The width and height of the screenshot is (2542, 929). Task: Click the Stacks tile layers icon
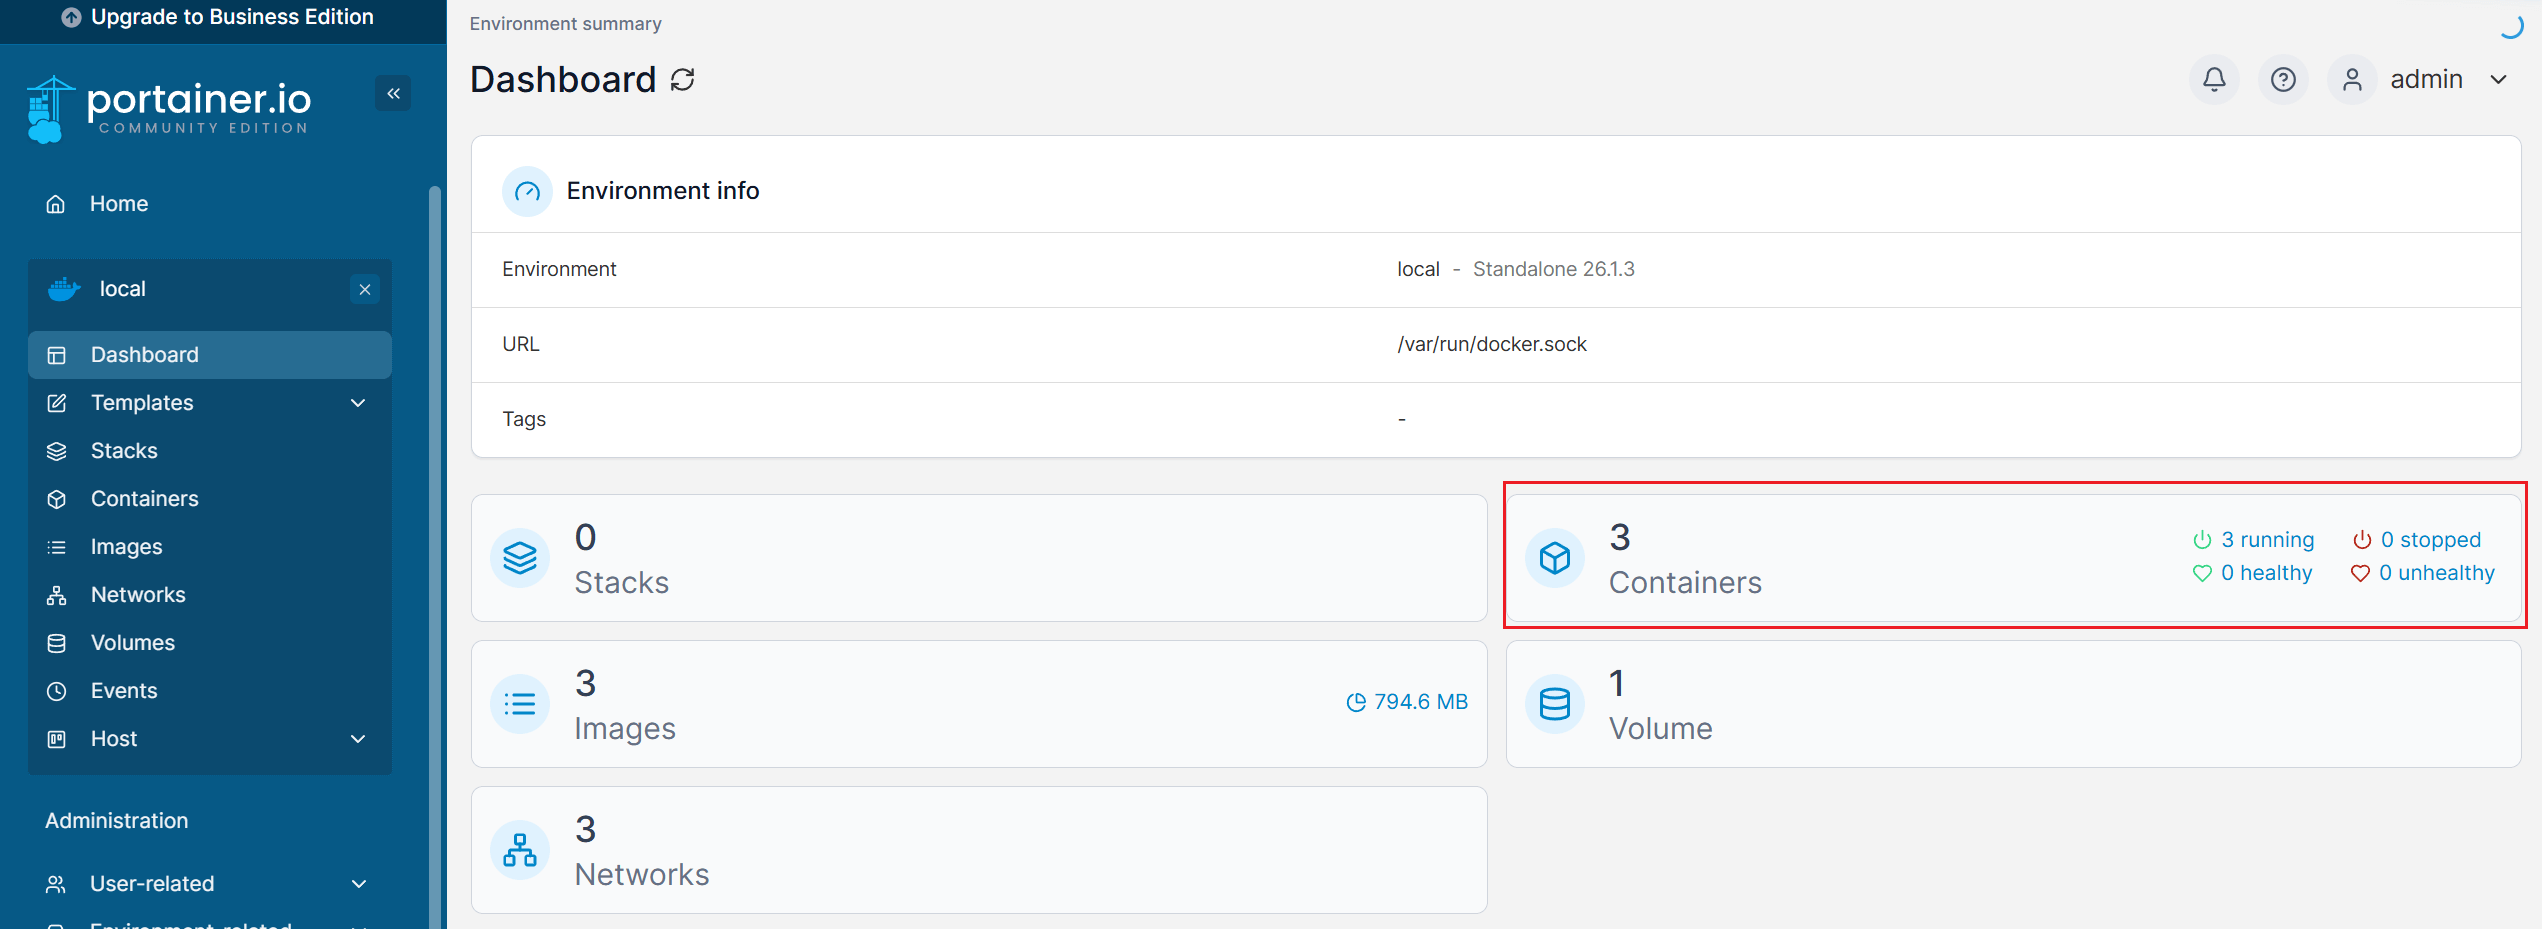(520, 558)
